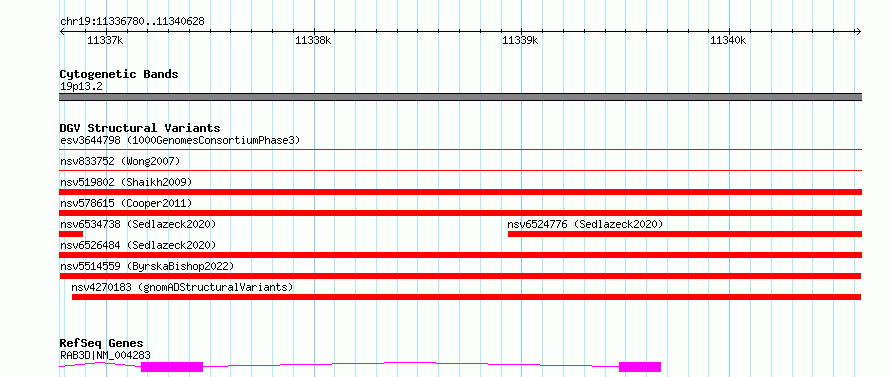890x377 pixels.
Task: Click the 11338k ruler tick label
Action: point(313,40)
